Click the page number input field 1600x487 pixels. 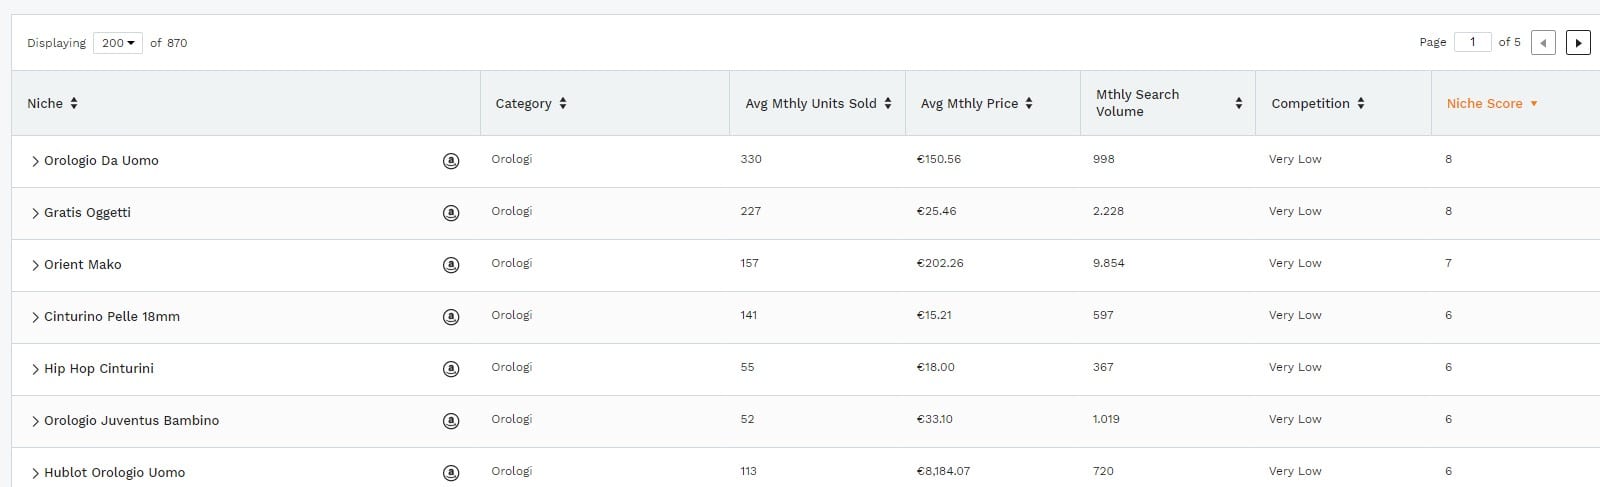tap(1472, 42)
